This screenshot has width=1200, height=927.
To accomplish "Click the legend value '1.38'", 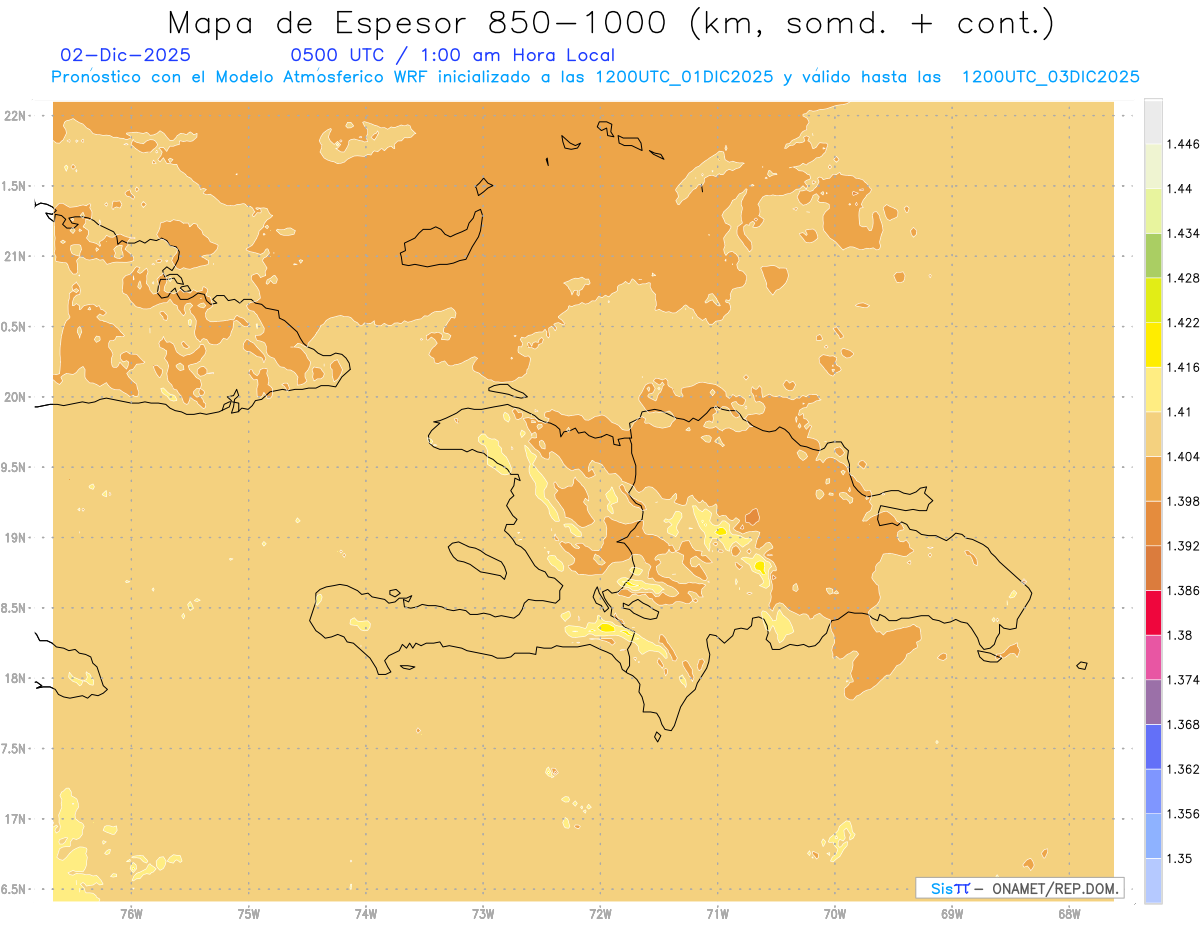I will coord(1179,635).
